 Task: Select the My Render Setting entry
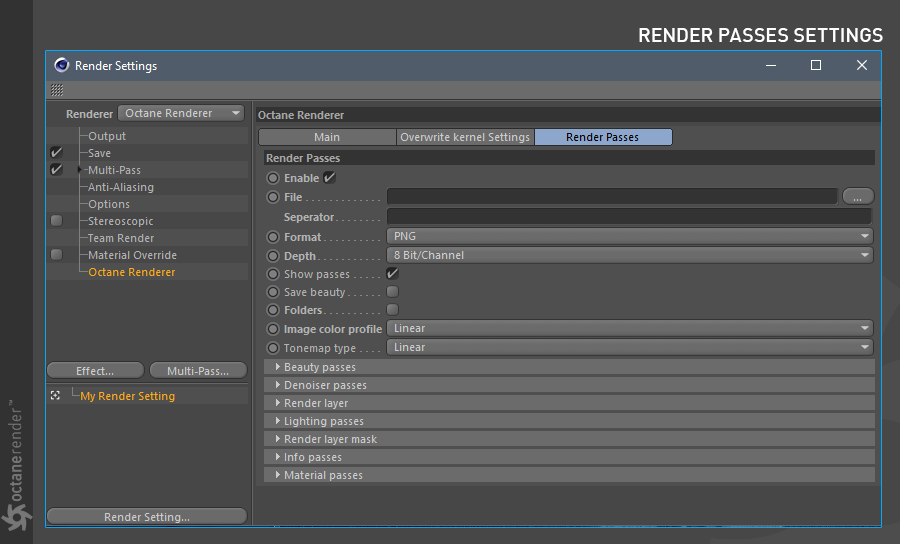pyautogui.click(x=127, y=396)
